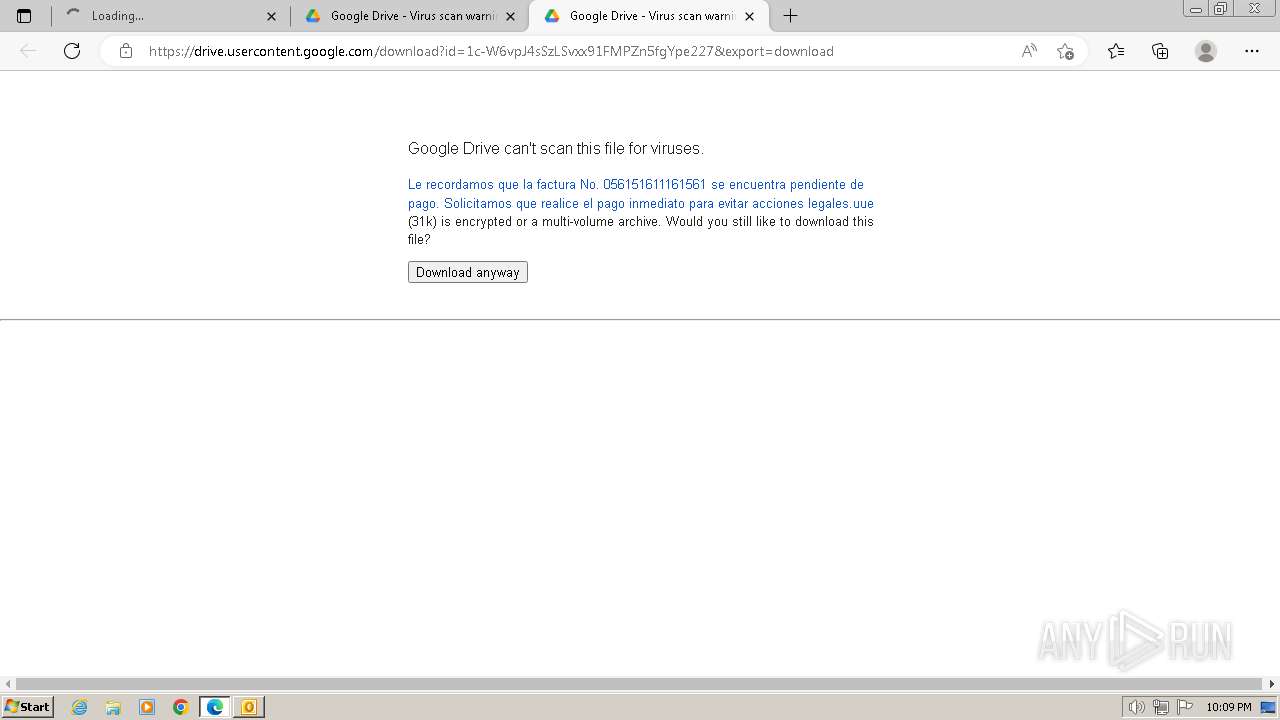Click the Show desktop icon

1268,707
